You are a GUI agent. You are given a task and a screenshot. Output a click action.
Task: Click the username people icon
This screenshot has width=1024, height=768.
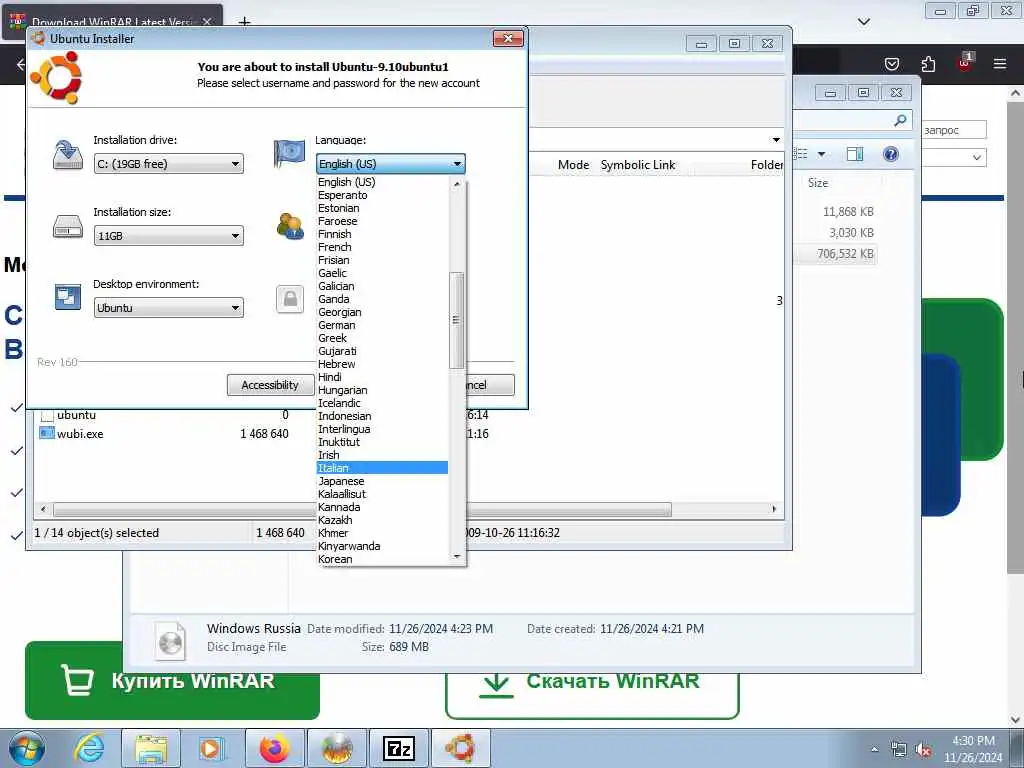coord(290,226)
